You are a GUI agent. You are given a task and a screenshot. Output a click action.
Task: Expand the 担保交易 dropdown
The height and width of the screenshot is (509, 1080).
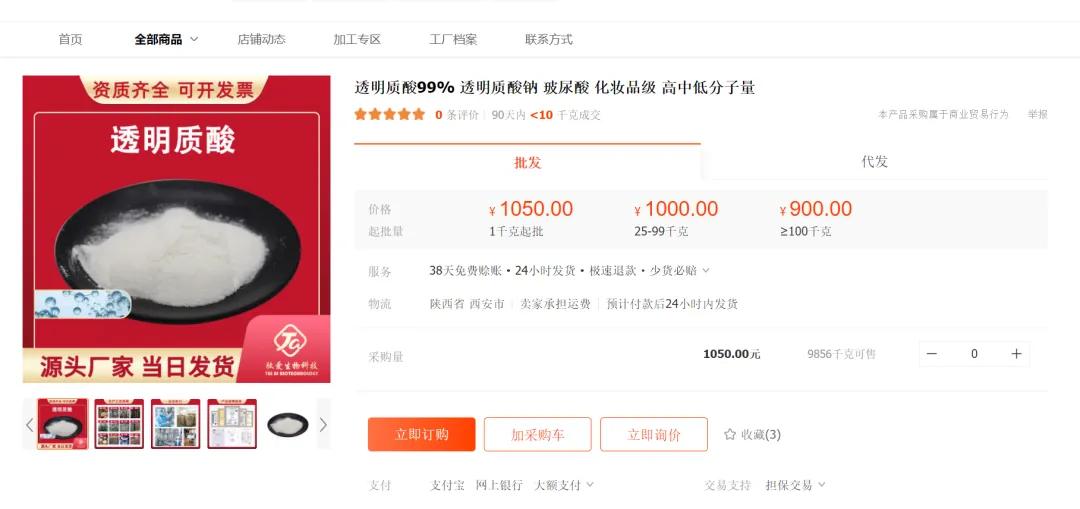795,485
